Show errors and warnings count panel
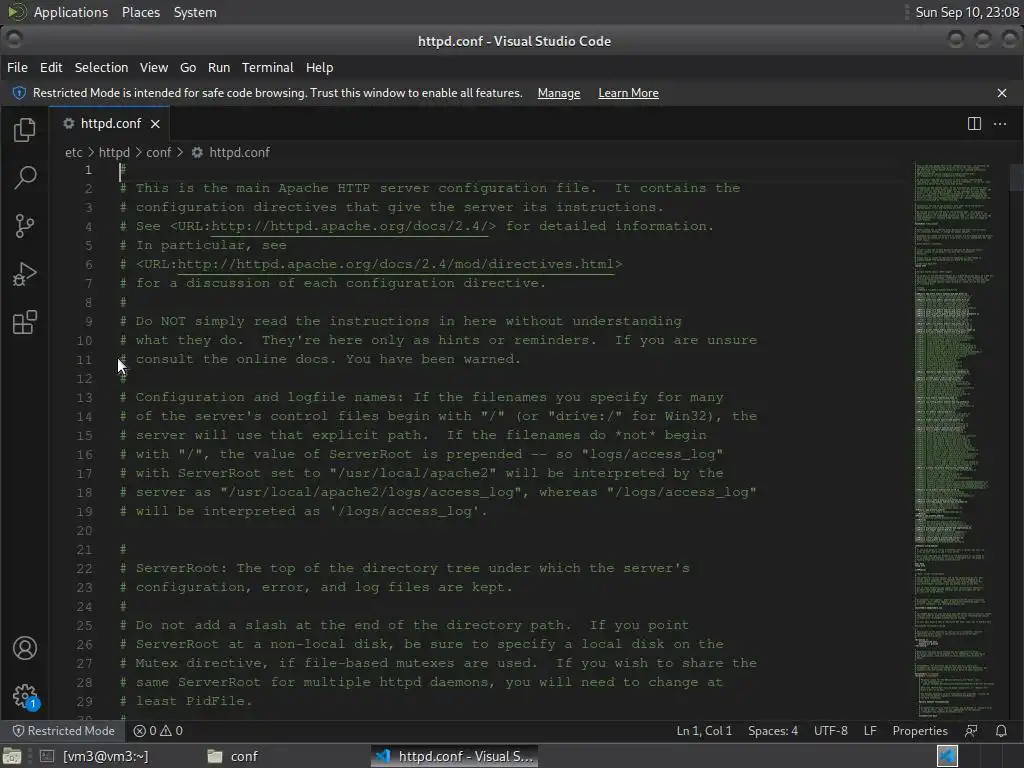 coord(158,731)
